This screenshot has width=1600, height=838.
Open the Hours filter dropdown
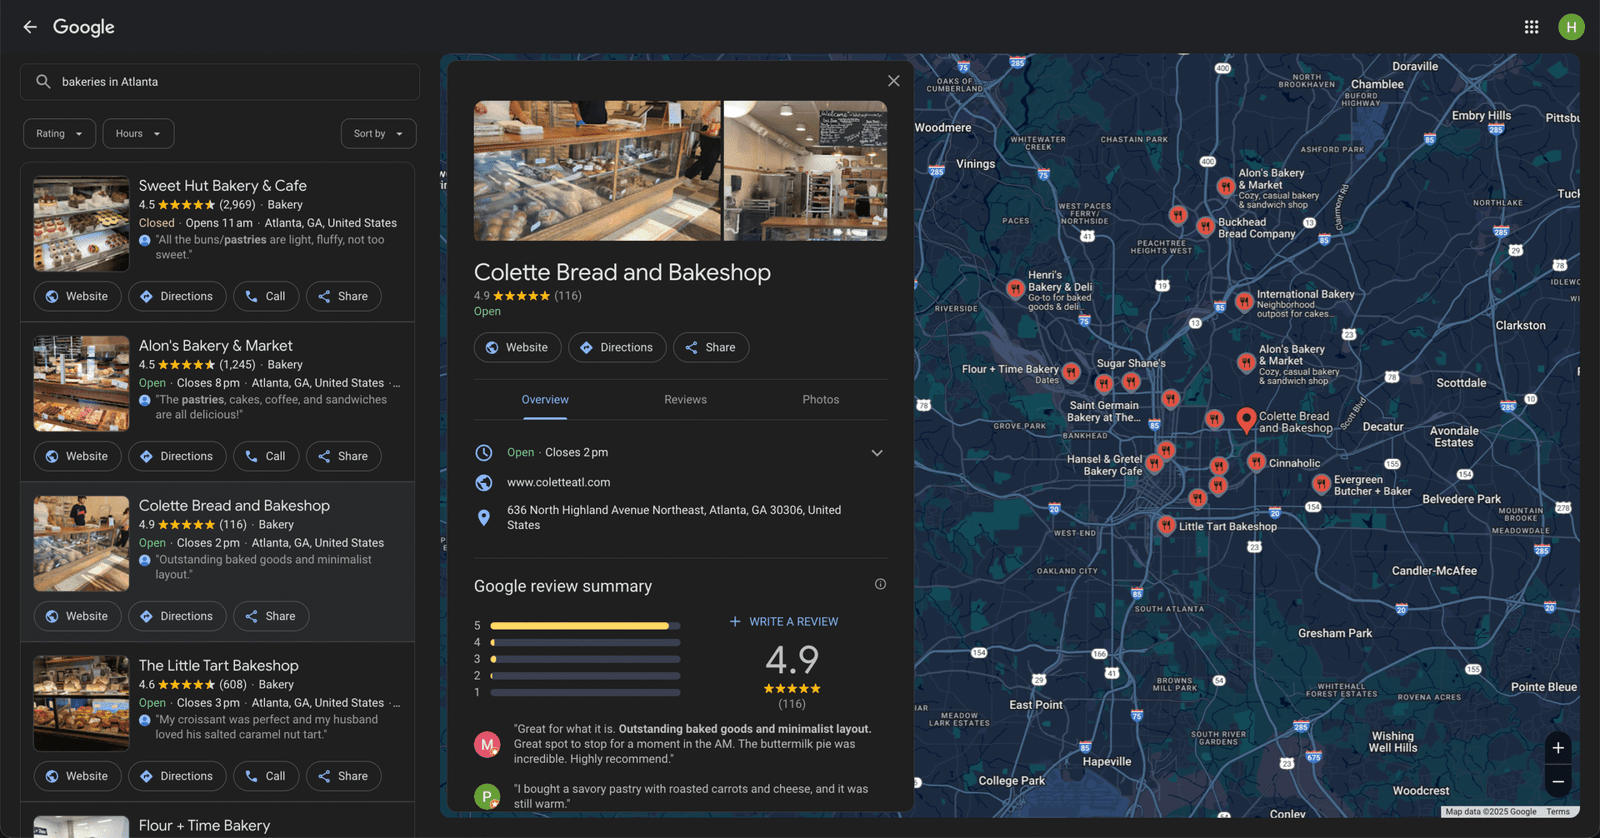pyautogui.click(x=138, y=134)
